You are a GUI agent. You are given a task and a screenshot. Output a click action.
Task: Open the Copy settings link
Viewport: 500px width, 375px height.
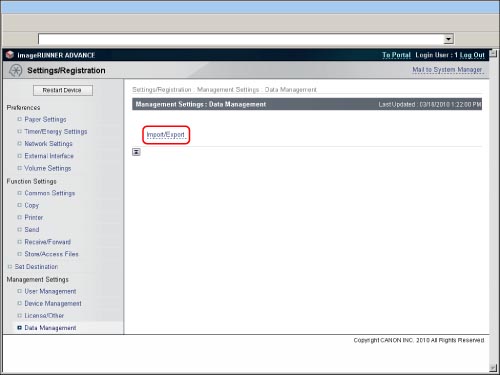pyautogui.click(x=32, y=205)
